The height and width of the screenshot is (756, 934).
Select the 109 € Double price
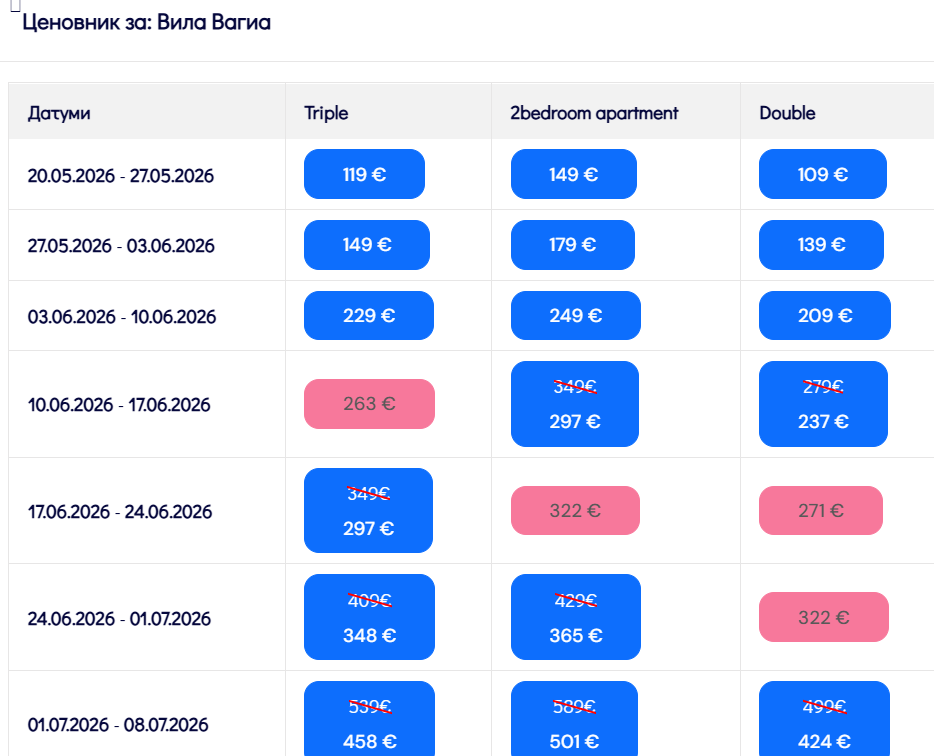coord(822,174)
